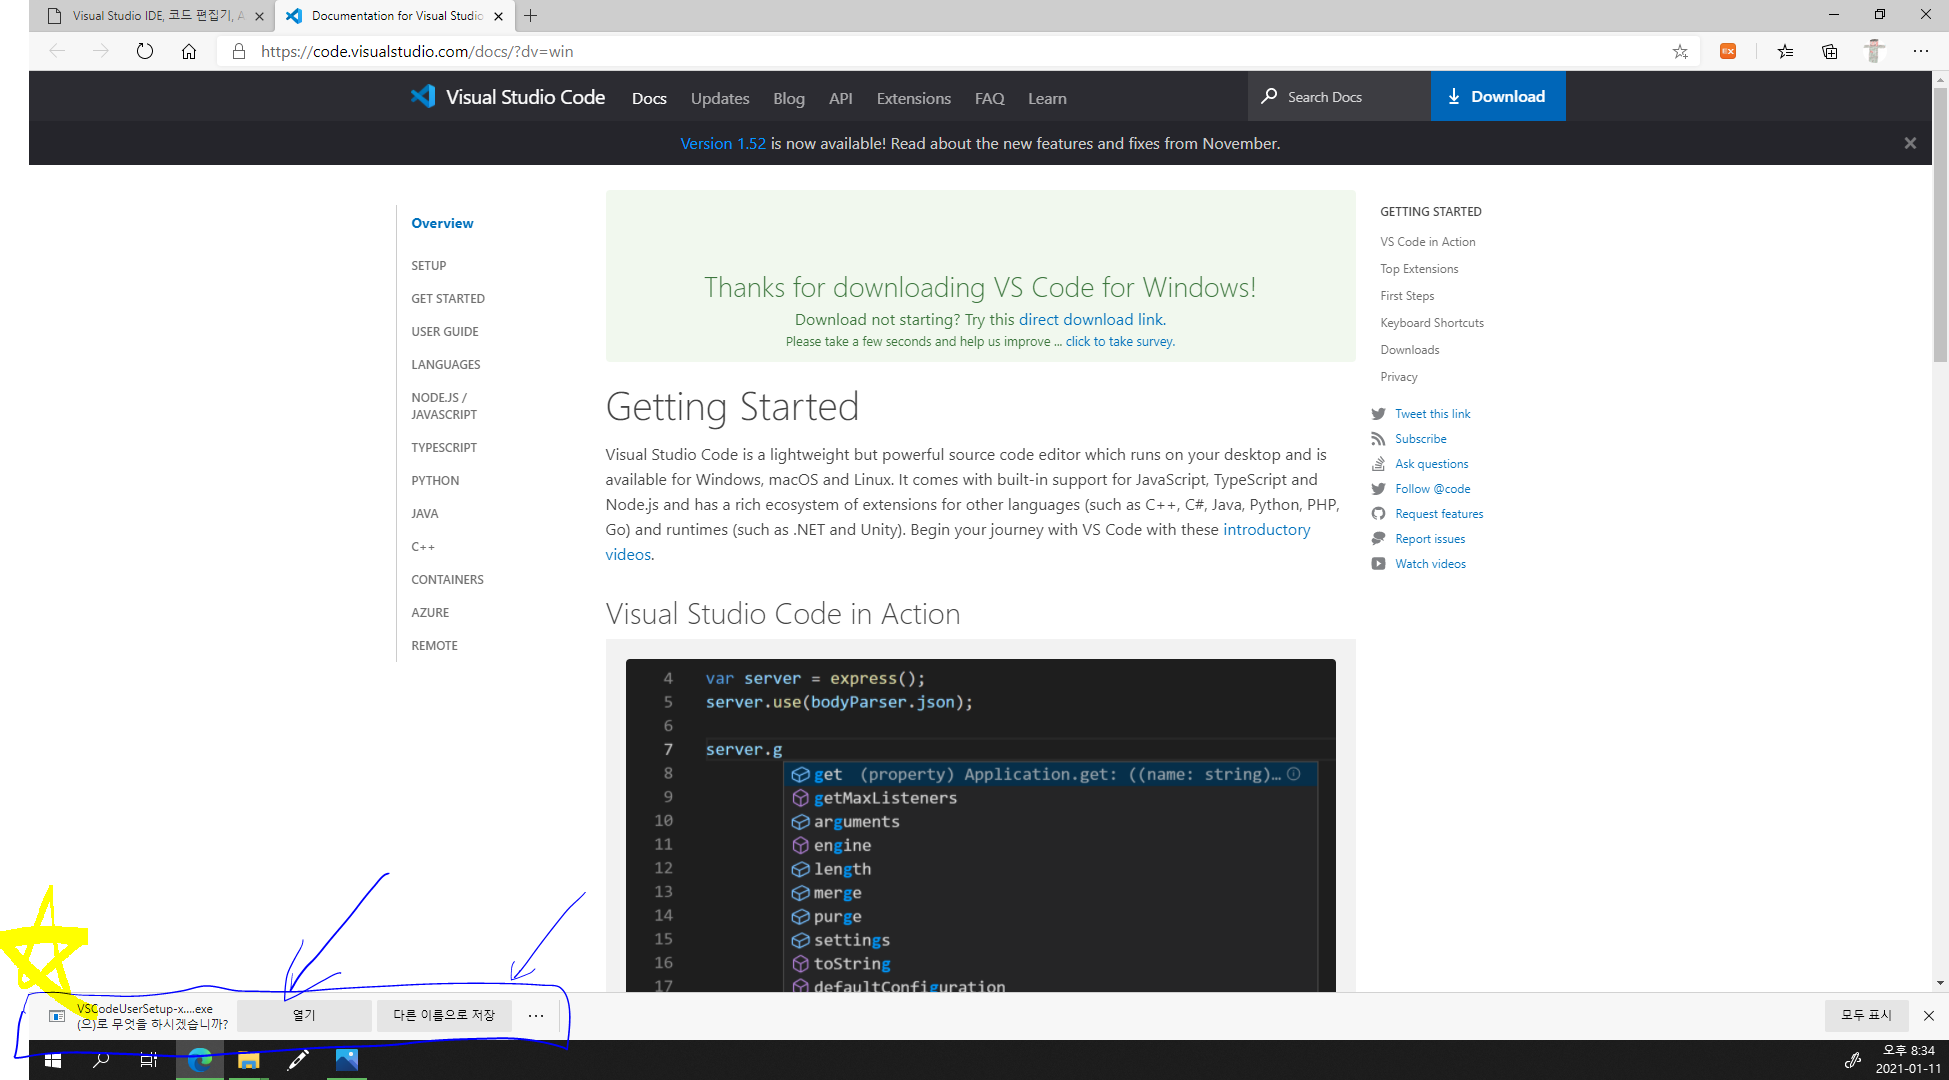The height and width of the screenshot is (1080, 1949).
Task: Open more options for downloaded file
Action: (536, 1016)
